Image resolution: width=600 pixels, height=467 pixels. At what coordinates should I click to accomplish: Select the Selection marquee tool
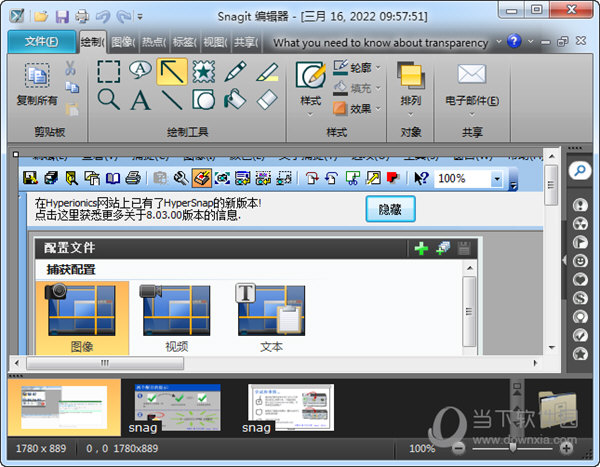pyautogui.click(x=109, y=72)
